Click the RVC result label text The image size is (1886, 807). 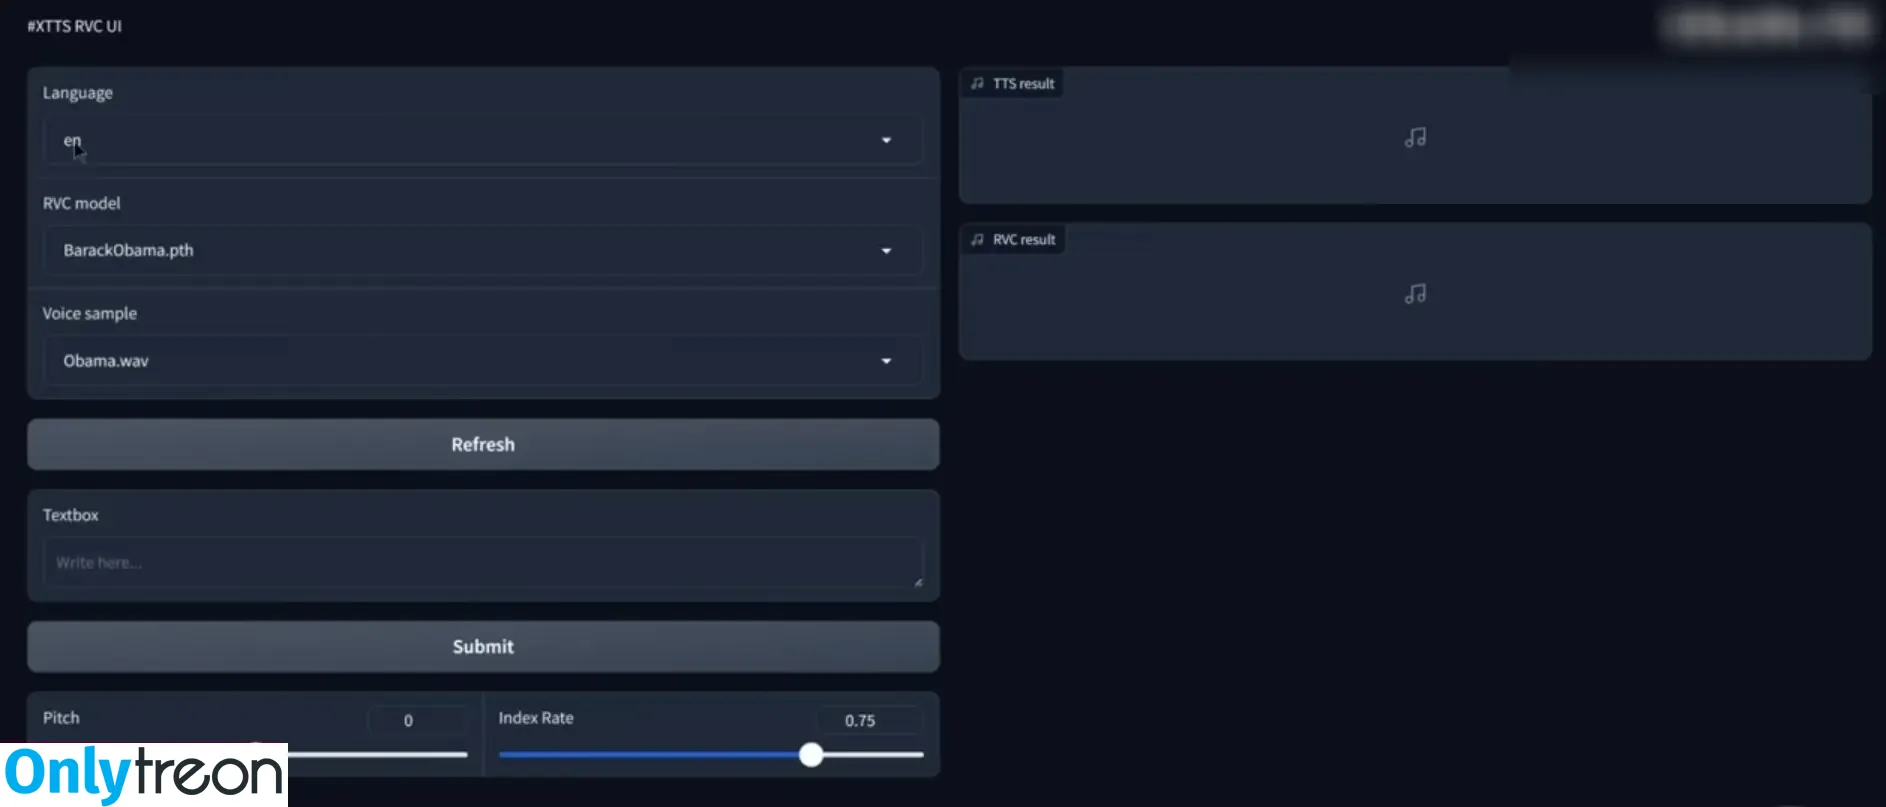pos(1024,240)
